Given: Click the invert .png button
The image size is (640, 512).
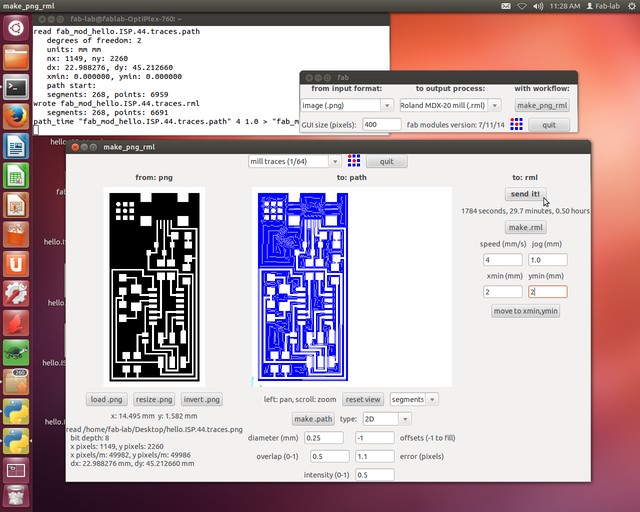Looking at the screenshot, I should (202, 399).
